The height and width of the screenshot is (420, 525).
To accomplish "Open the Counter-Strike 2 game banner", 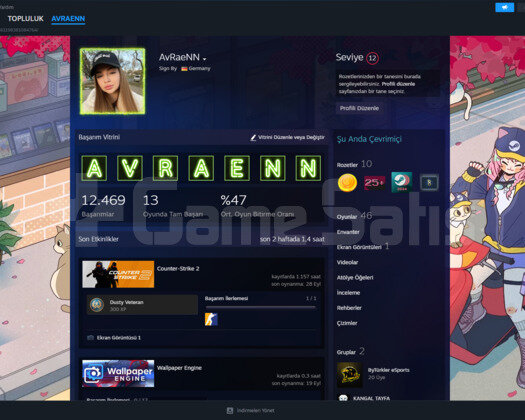I will click(118, 274).
